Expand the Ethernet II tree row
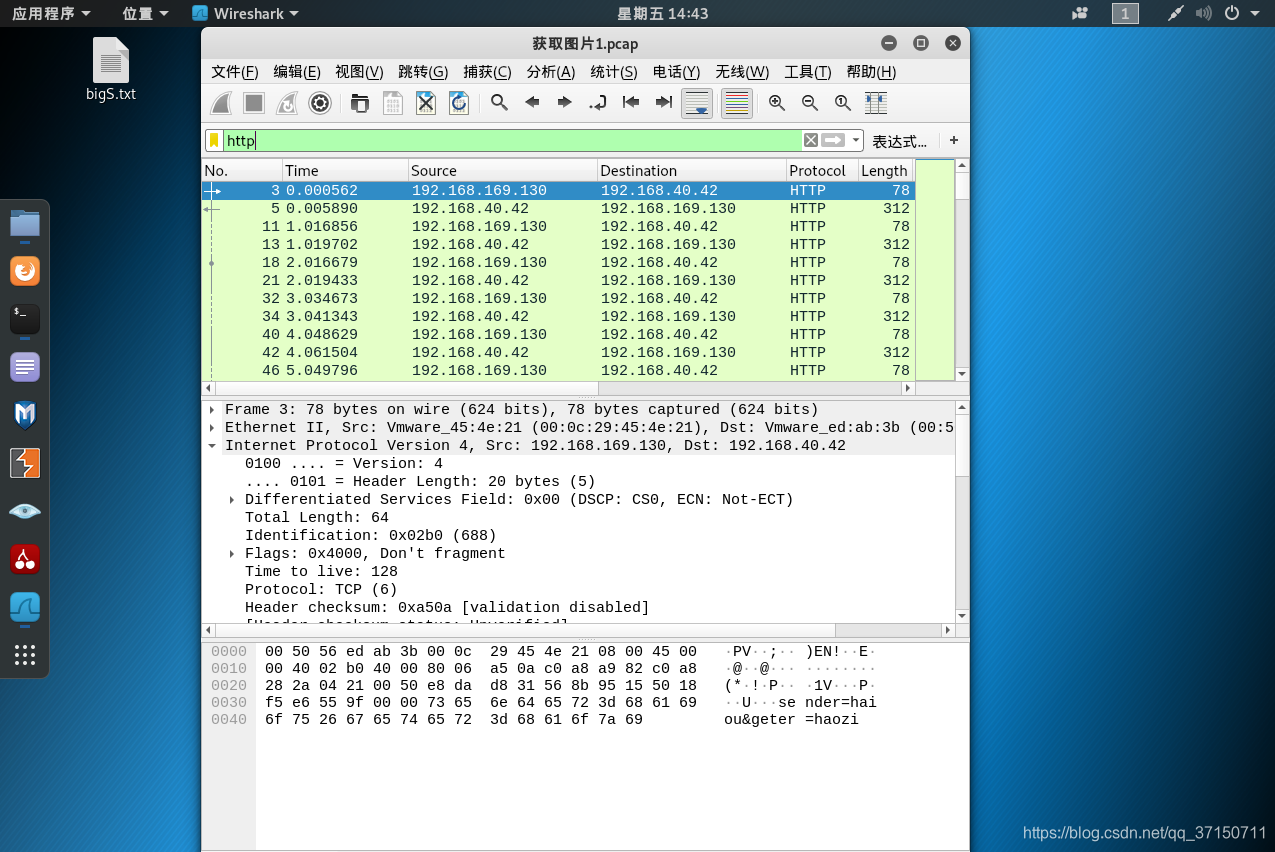Viewport: 1275px width, 852px height. click(212, 428)
